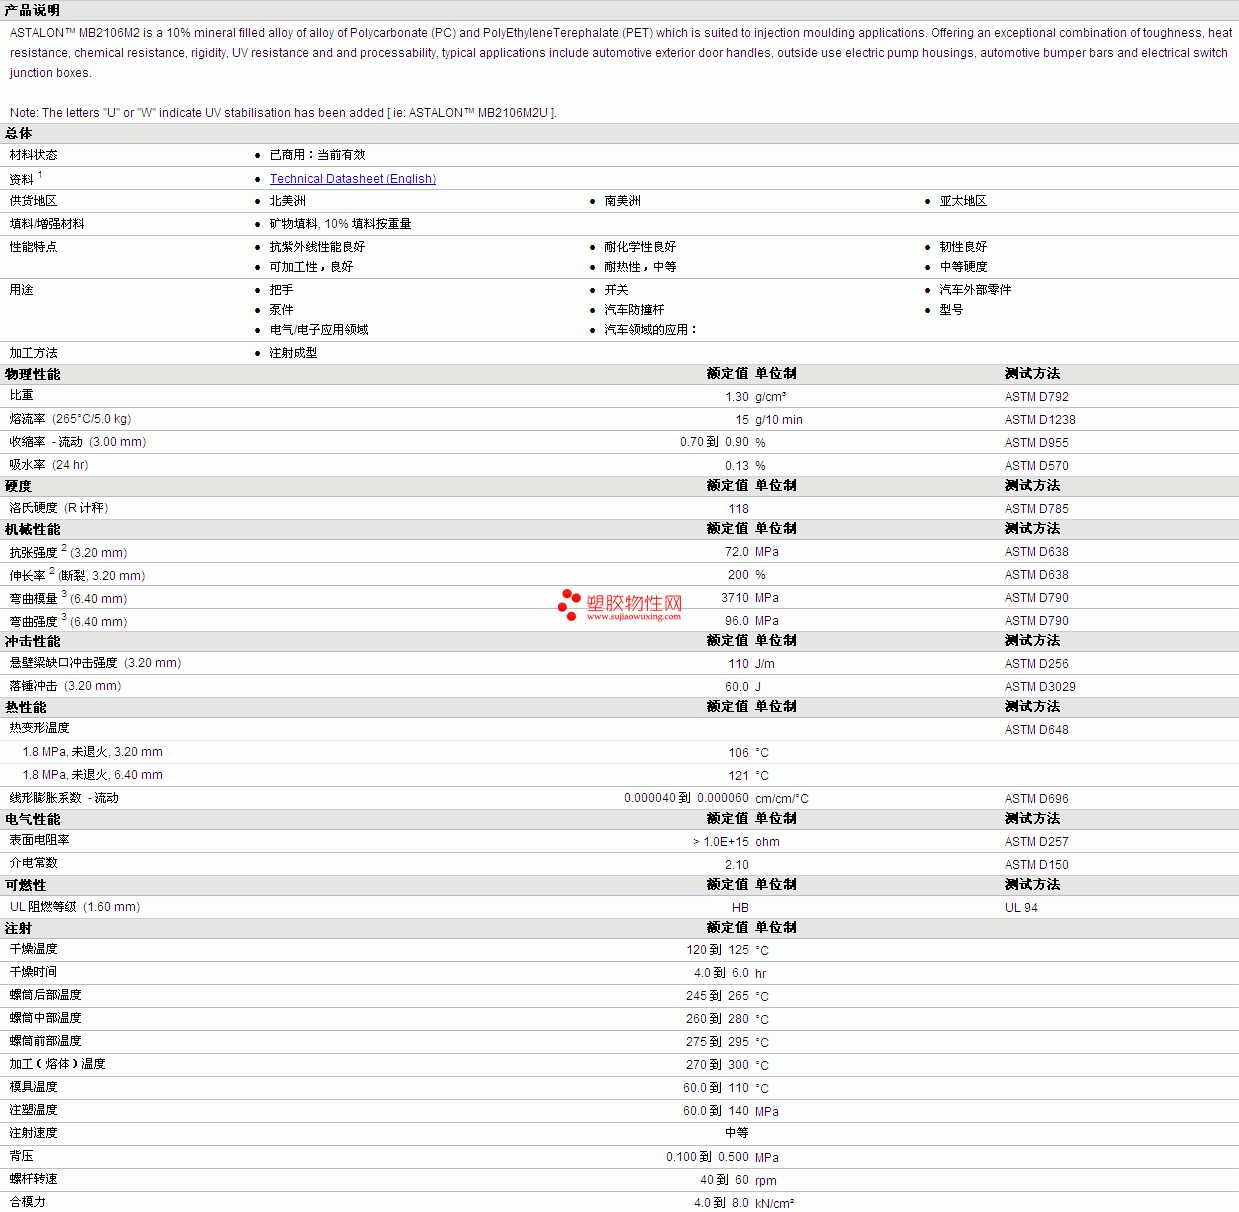Click the 热性能 section header
This screenshot has height=1212, width=1239.
(x=26, y=707)
